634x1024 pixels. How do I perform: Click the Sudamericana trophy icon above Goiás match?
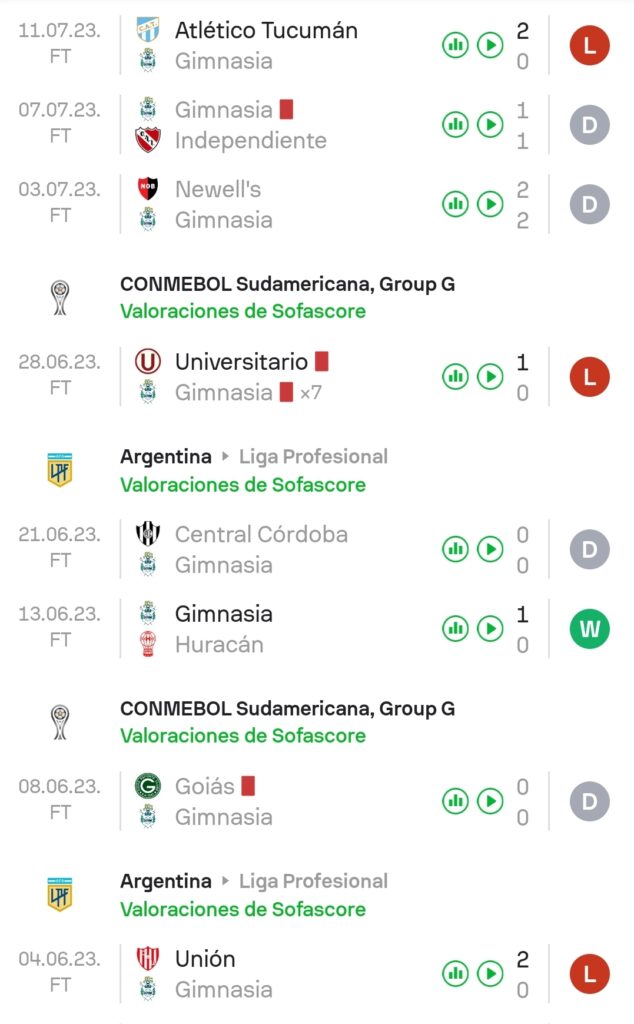tap(61, 722)
